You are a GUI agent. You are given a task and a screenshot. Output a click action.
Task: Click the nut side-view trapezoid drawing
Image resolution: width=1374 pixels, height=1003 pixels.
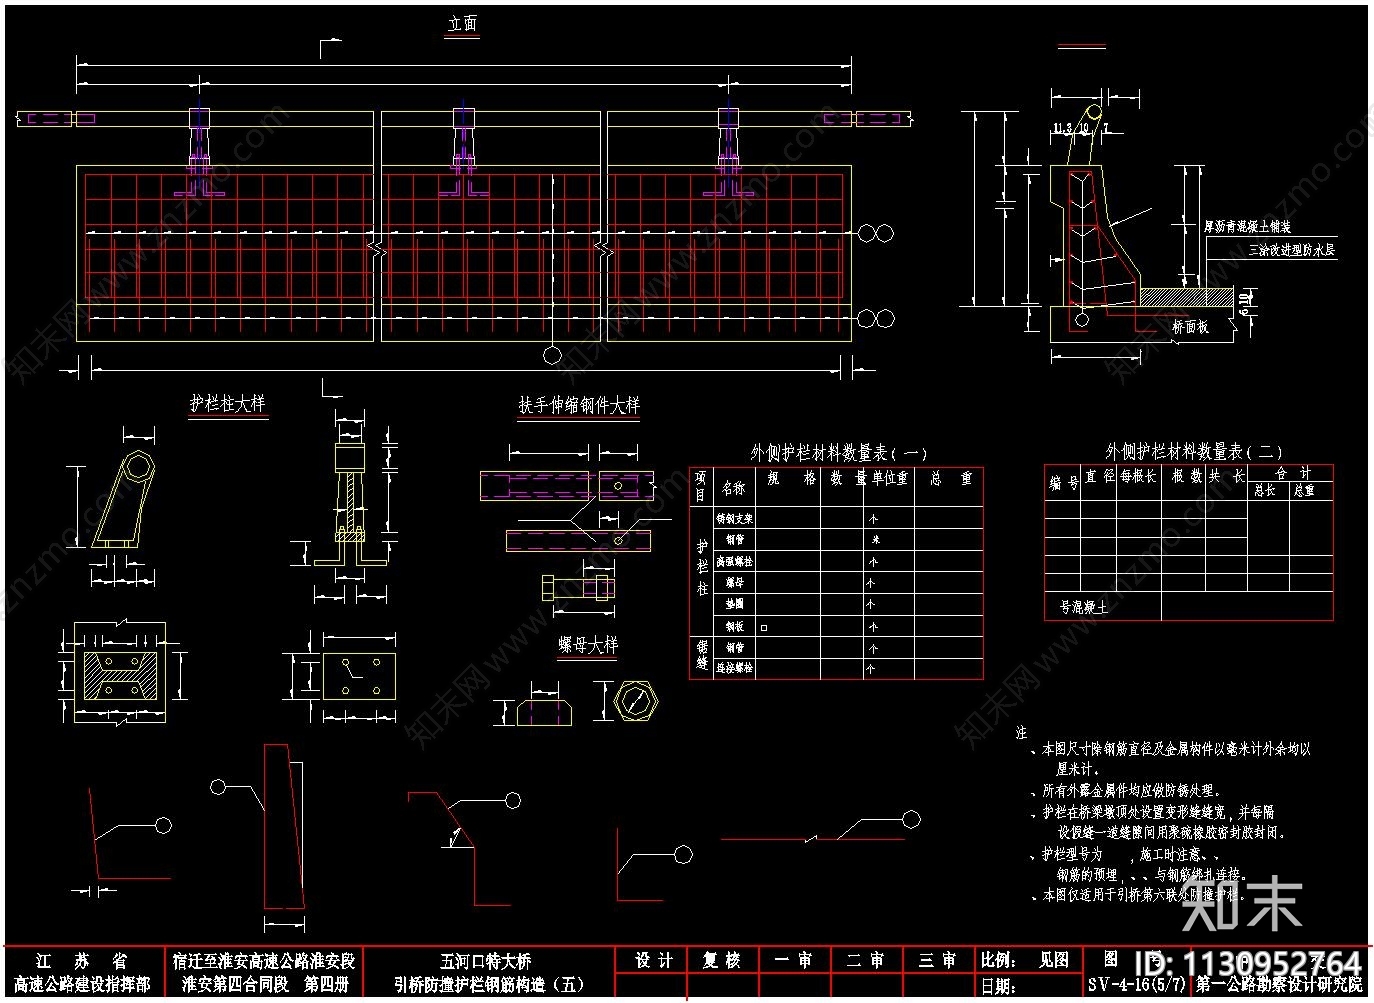544,711
